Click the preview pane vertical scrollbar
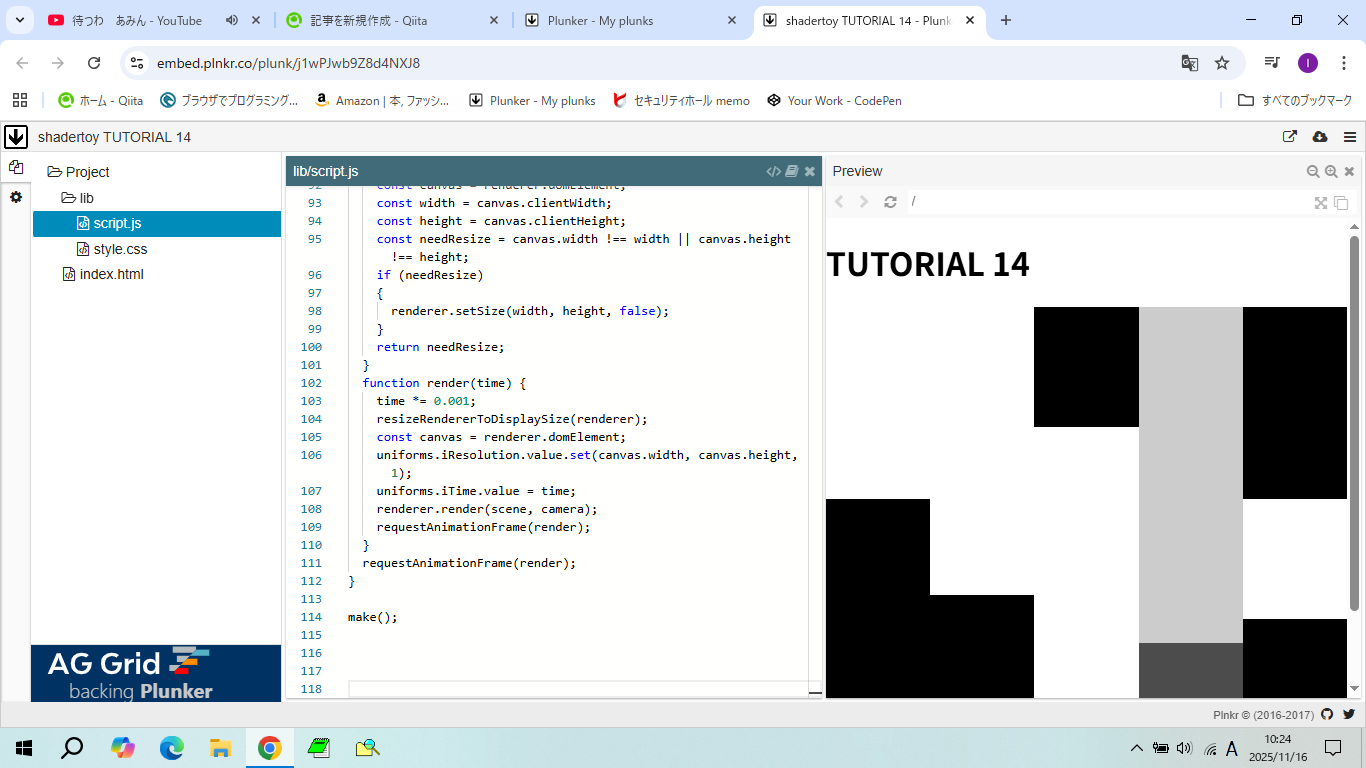Screen dimensions: 1366x768 pyautogui.click(x=1355, y=423)
